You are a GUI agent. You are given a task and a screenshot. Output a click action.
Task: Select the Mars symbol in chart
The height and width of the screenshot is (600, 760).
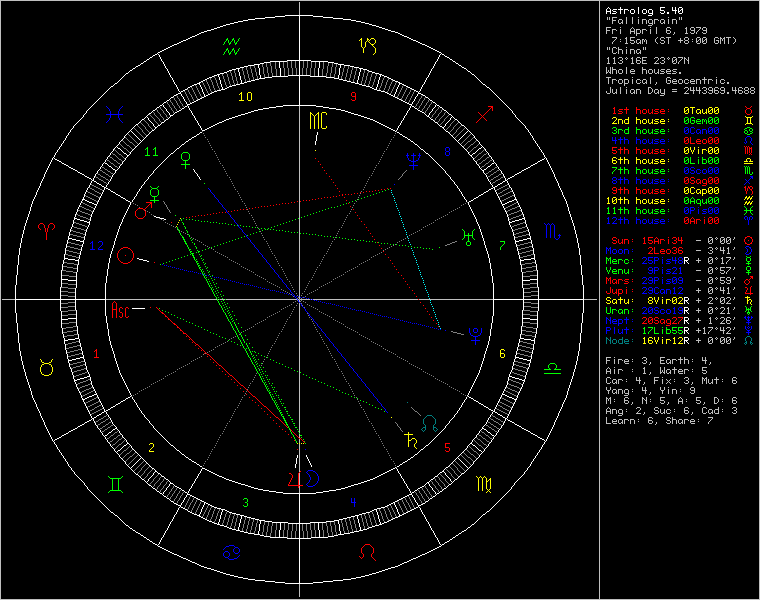143,210
